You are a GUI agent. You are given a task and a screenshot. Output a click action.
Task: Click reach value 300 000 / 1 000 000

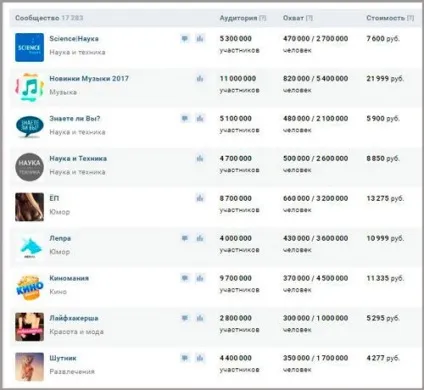pos(315,318)
